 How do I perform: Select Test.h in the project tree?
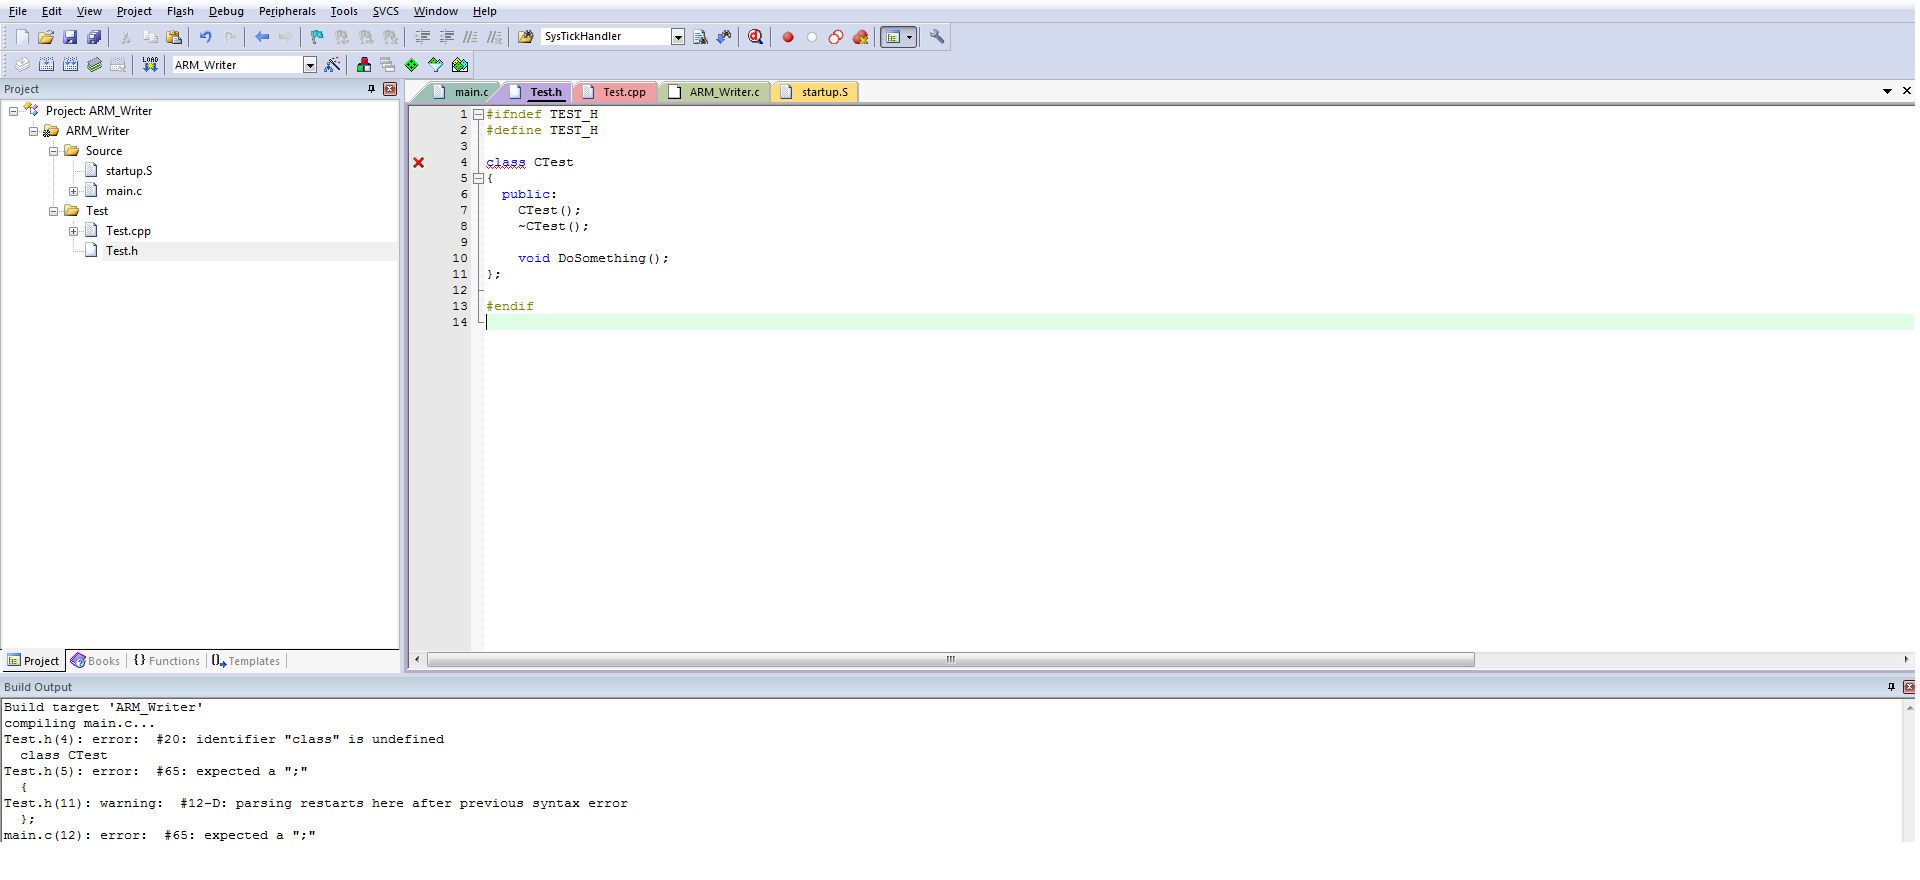pyautogui.click(x=122, y=251)
